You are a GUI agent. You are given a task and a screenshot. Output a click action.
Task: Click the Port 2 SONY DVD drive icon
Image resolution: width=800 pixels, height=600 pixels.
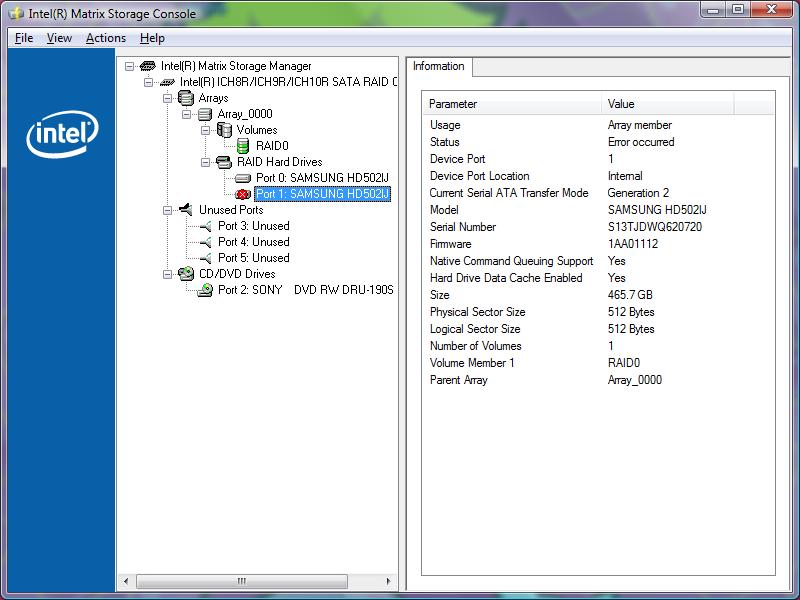coord(205,290)
